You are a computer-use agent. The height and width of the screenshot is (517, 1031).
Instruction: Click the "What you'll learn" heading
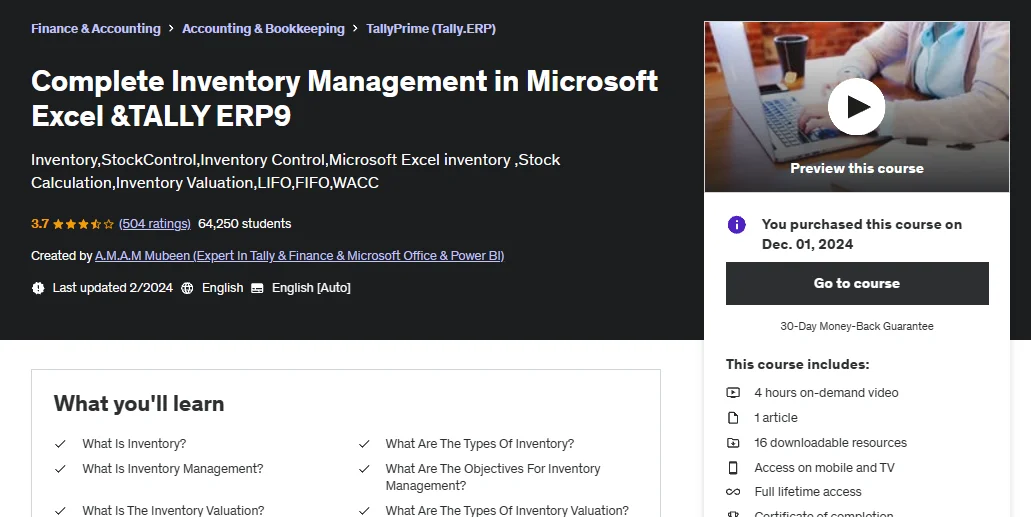[139, 404]
